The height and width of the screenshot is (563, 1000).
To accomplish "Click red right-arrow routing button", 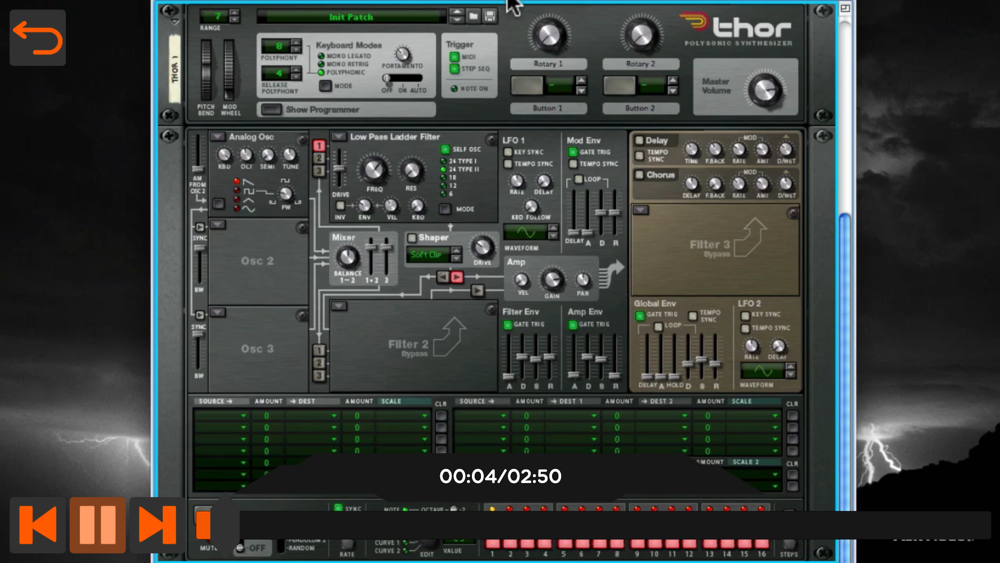I will point(457,277).
